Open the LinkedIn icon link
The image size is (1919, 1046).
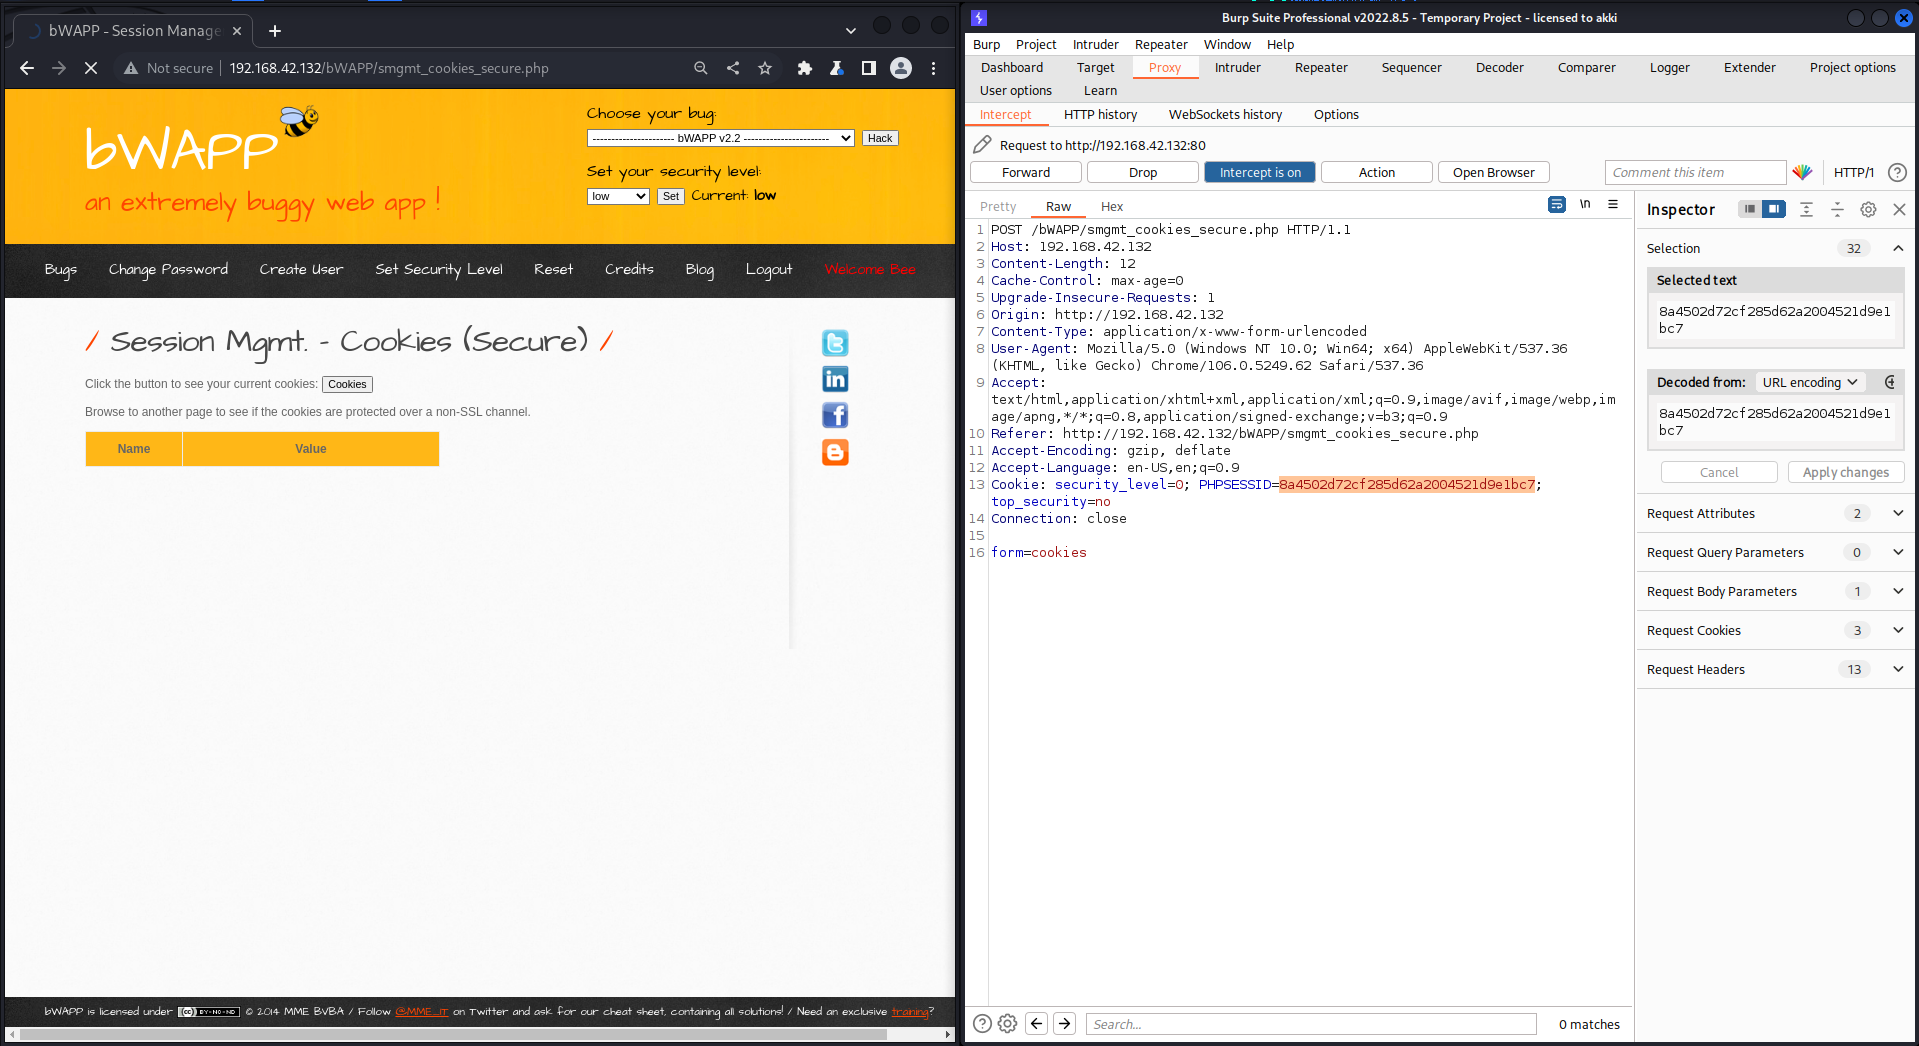835,379
